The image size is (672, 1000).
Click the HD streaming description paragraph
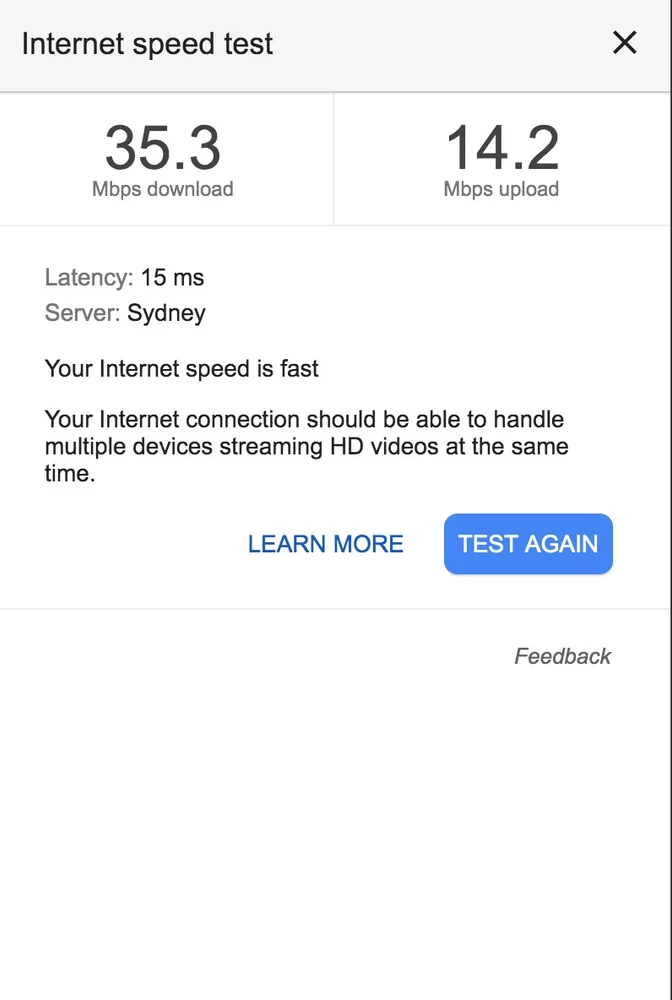coord(300,446)
